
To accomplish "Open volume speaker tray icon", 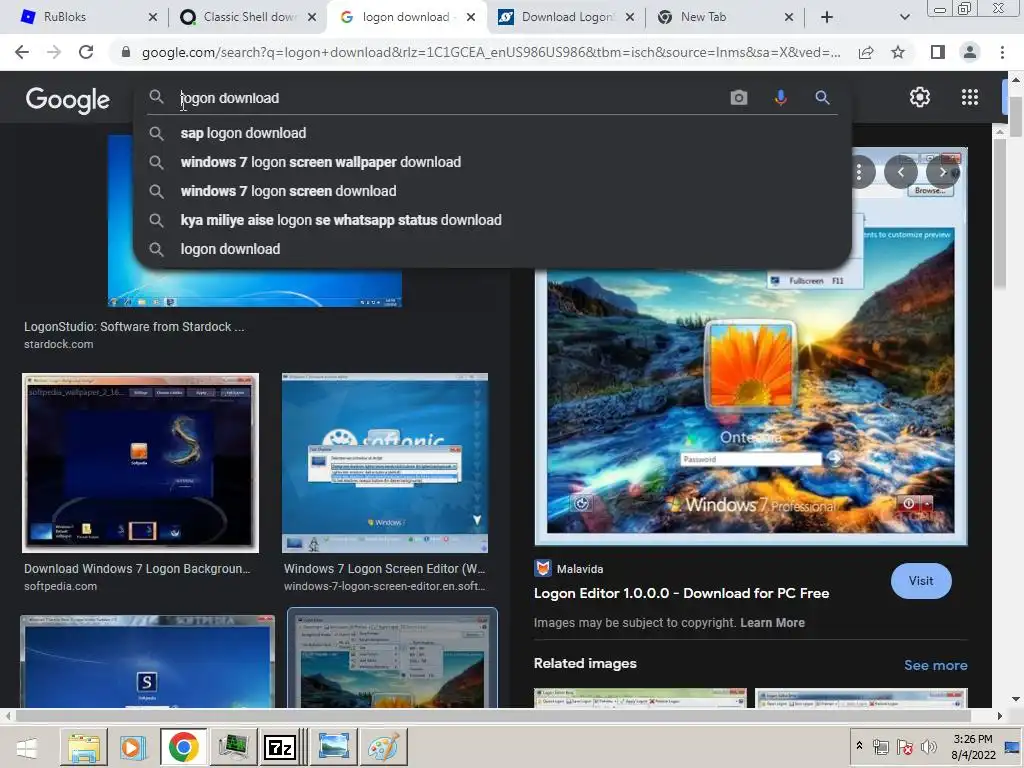I will [928, 746].
